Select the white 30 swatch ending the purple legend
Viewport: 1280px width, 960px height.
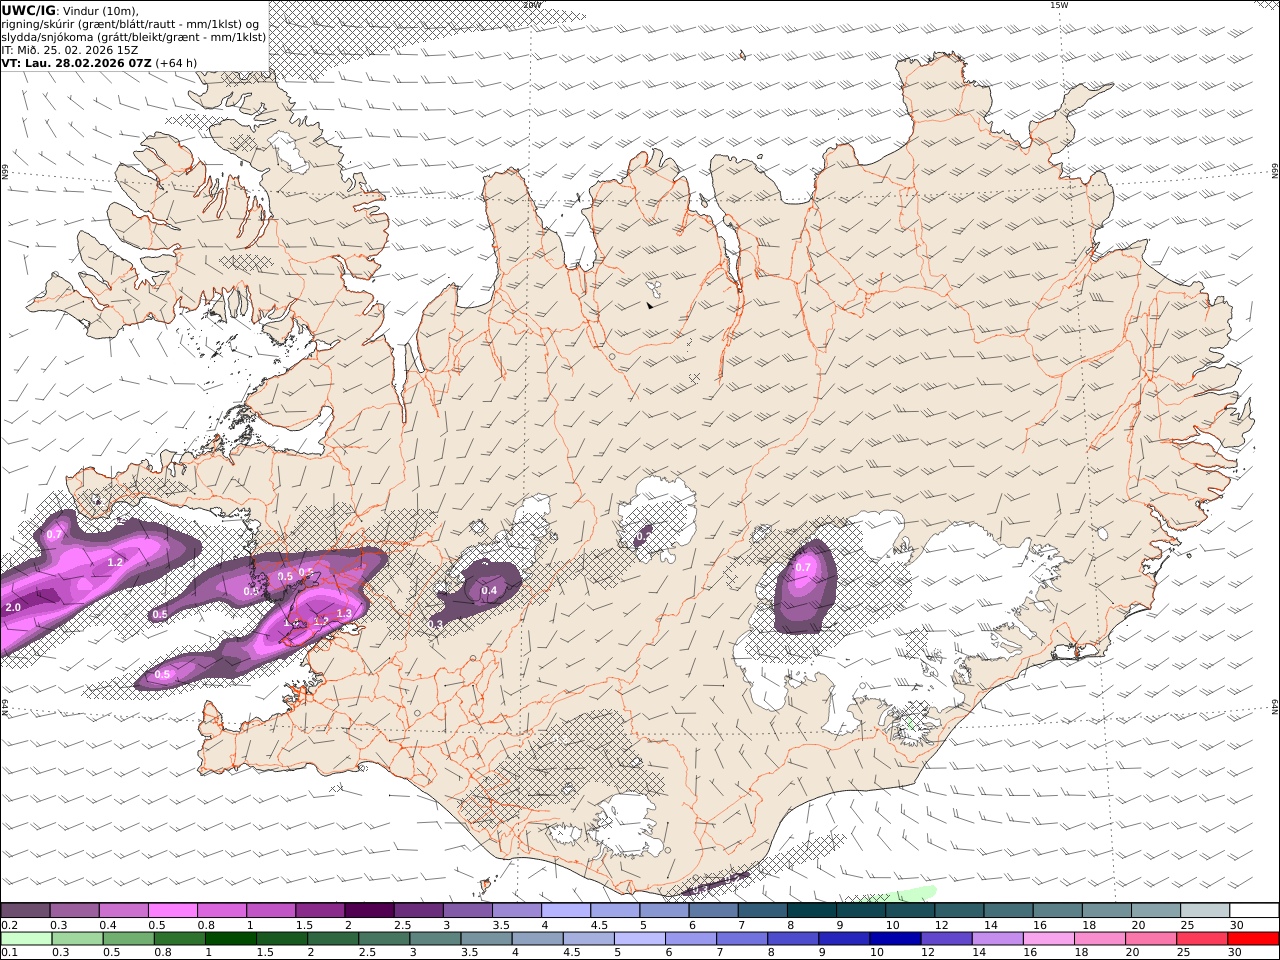[1254, 911]
